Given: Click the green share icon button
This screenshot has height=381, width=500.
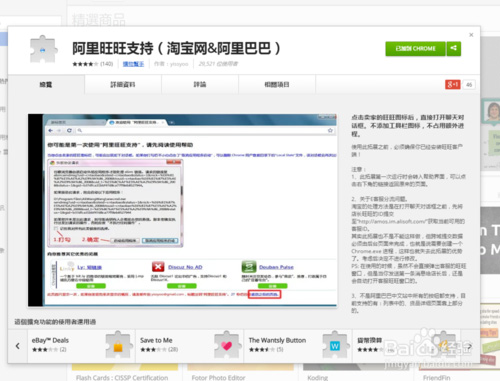Looking at the screenshot, I should coord(454,49).
